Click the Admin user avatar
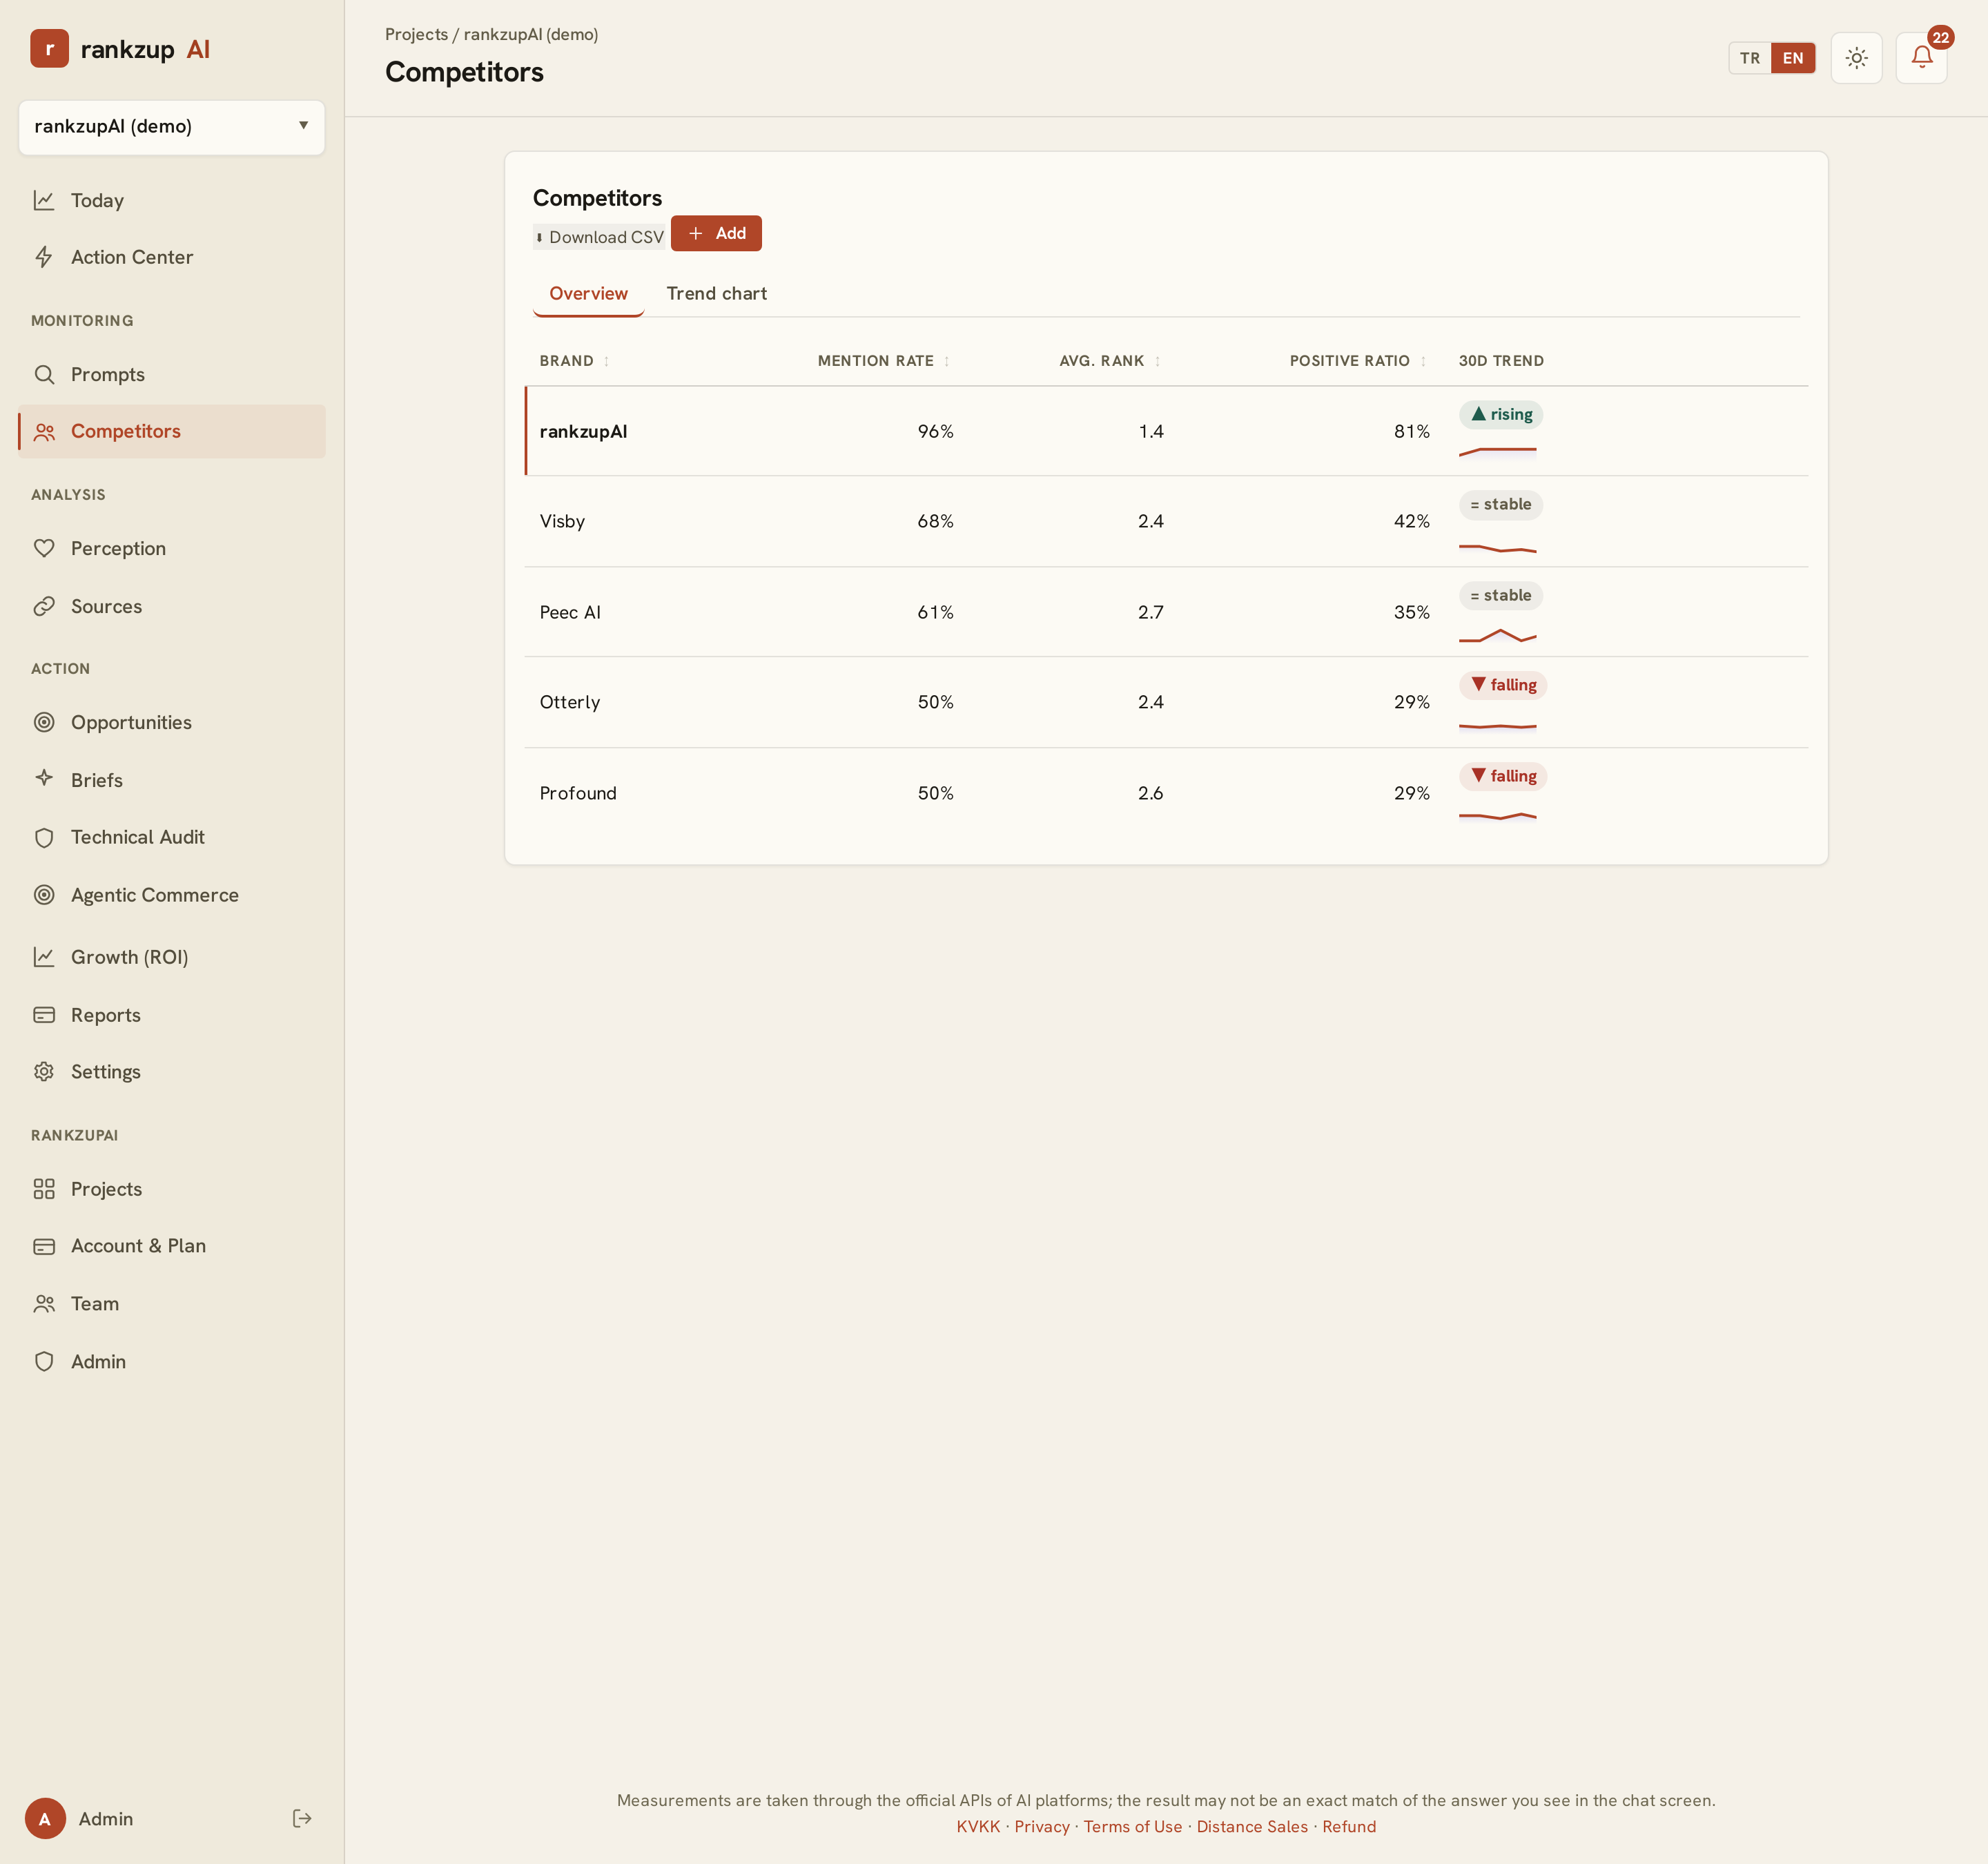 click(x=45, y=1818)
